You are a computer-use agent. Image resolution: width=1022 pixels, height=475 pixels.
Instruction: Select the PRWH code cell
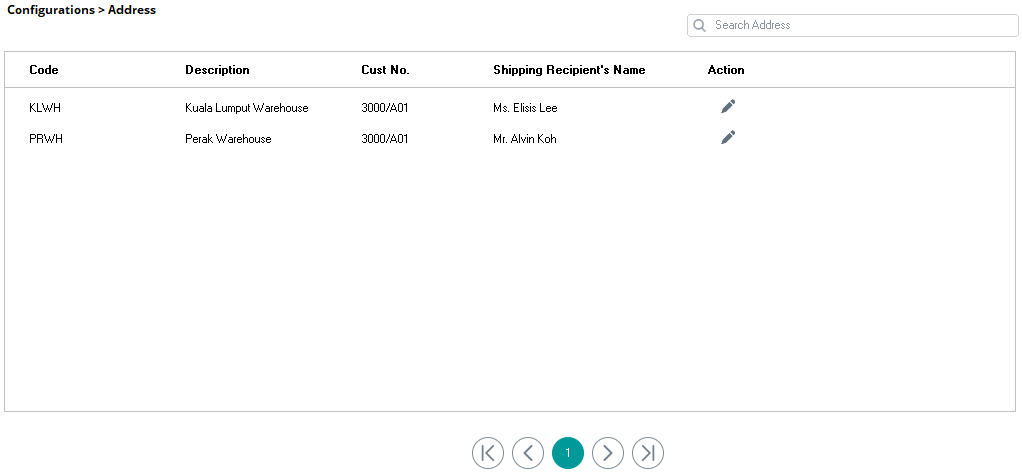[46, 139]
